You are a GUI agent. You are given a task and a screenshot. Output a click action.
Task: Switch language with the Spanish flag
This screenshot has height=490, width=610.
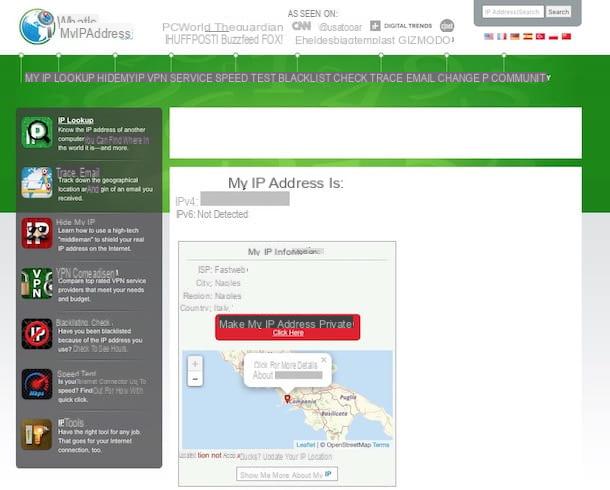tap(528, 37)
